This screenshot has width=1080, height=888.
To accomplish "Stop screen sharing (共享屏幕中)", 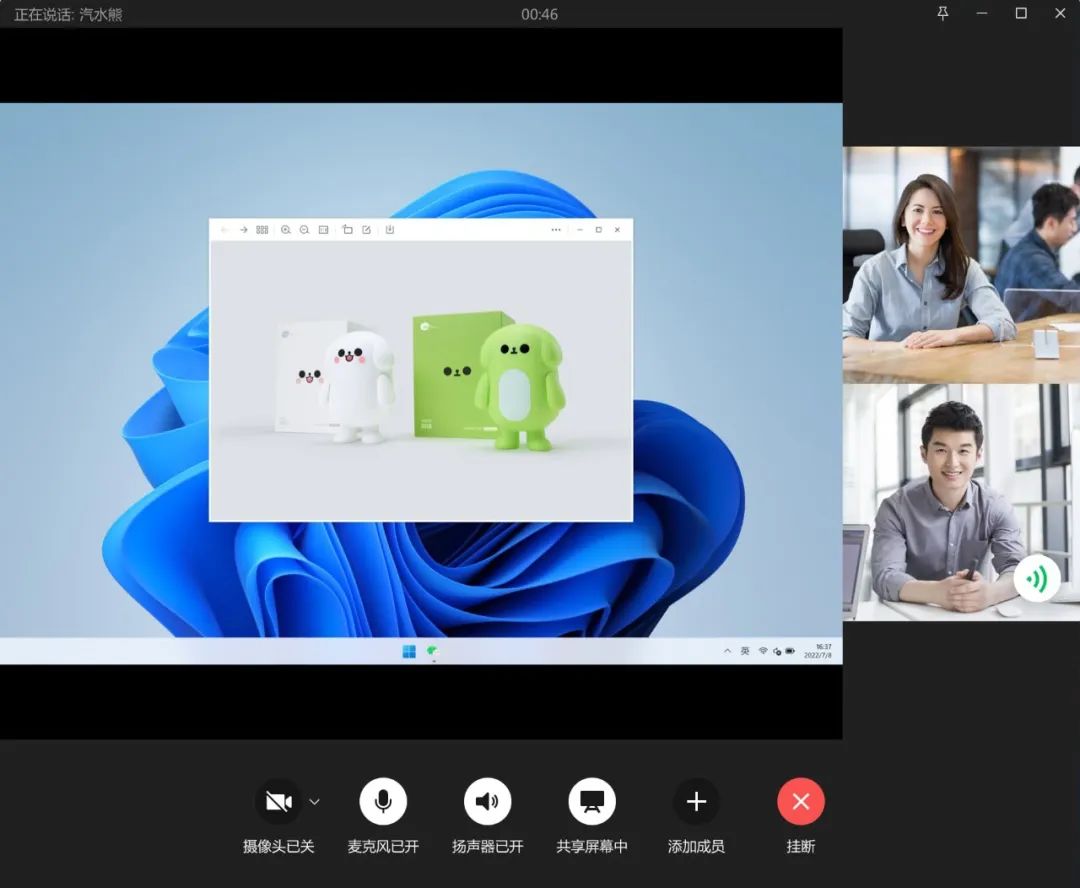I will point(592,801).
